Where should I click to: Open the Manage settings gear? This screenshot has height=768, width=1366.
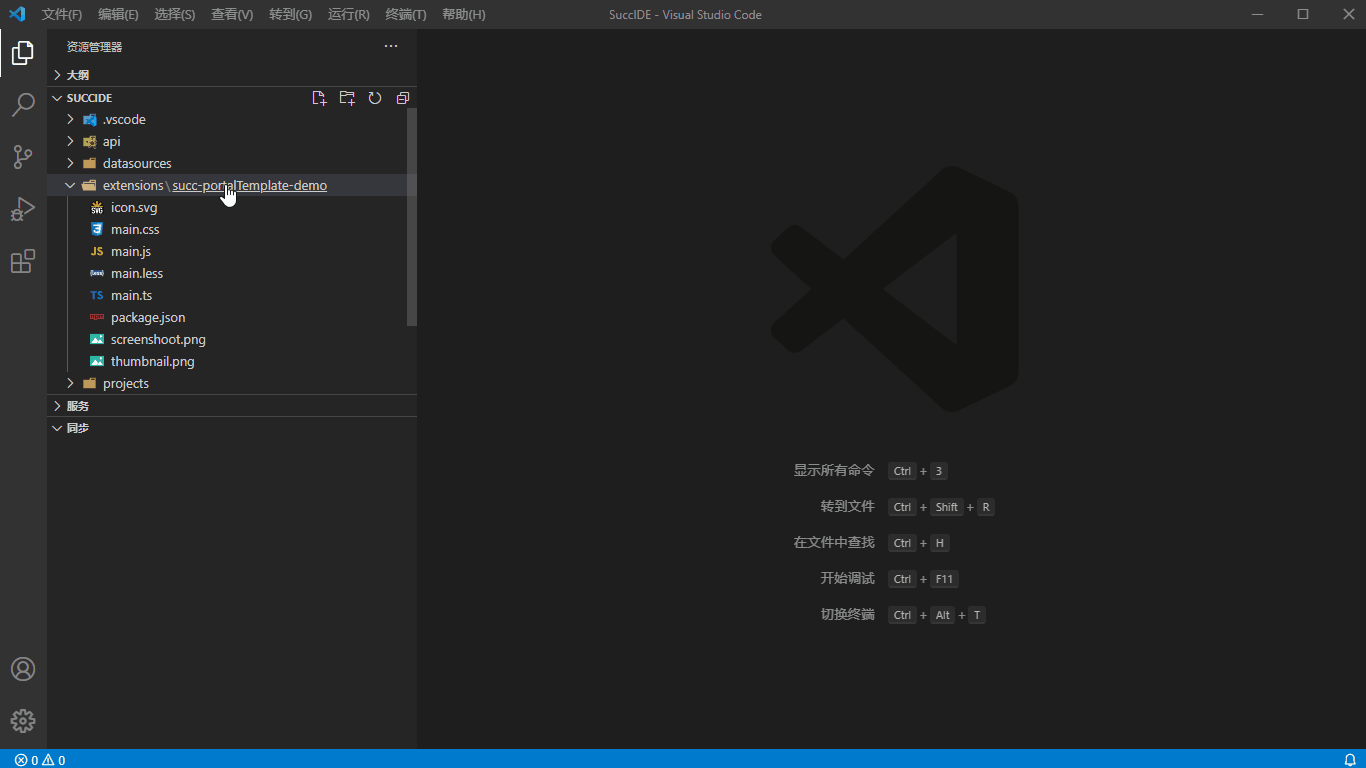click(x=23, y=721)
